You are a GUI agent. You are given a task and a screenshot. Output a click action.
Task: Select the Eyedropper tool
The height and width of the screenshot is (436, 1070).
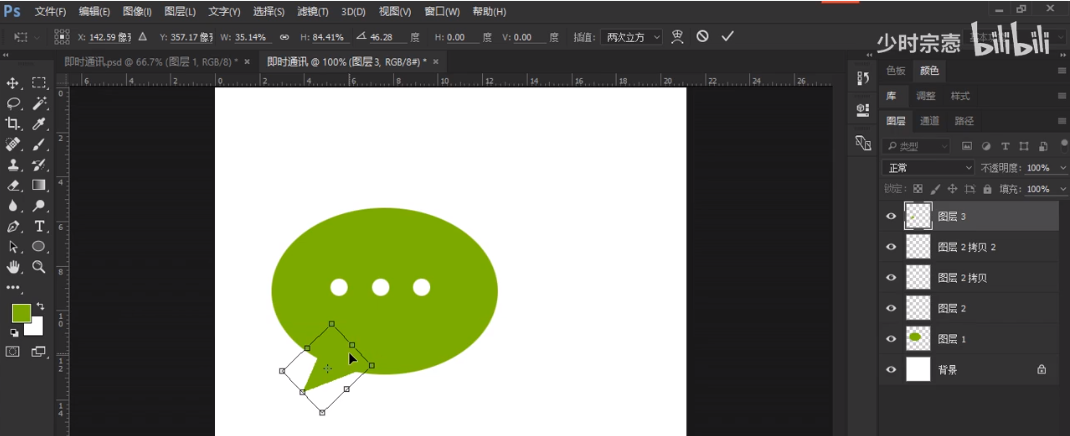pyautogui.click(x=39, y=124)
